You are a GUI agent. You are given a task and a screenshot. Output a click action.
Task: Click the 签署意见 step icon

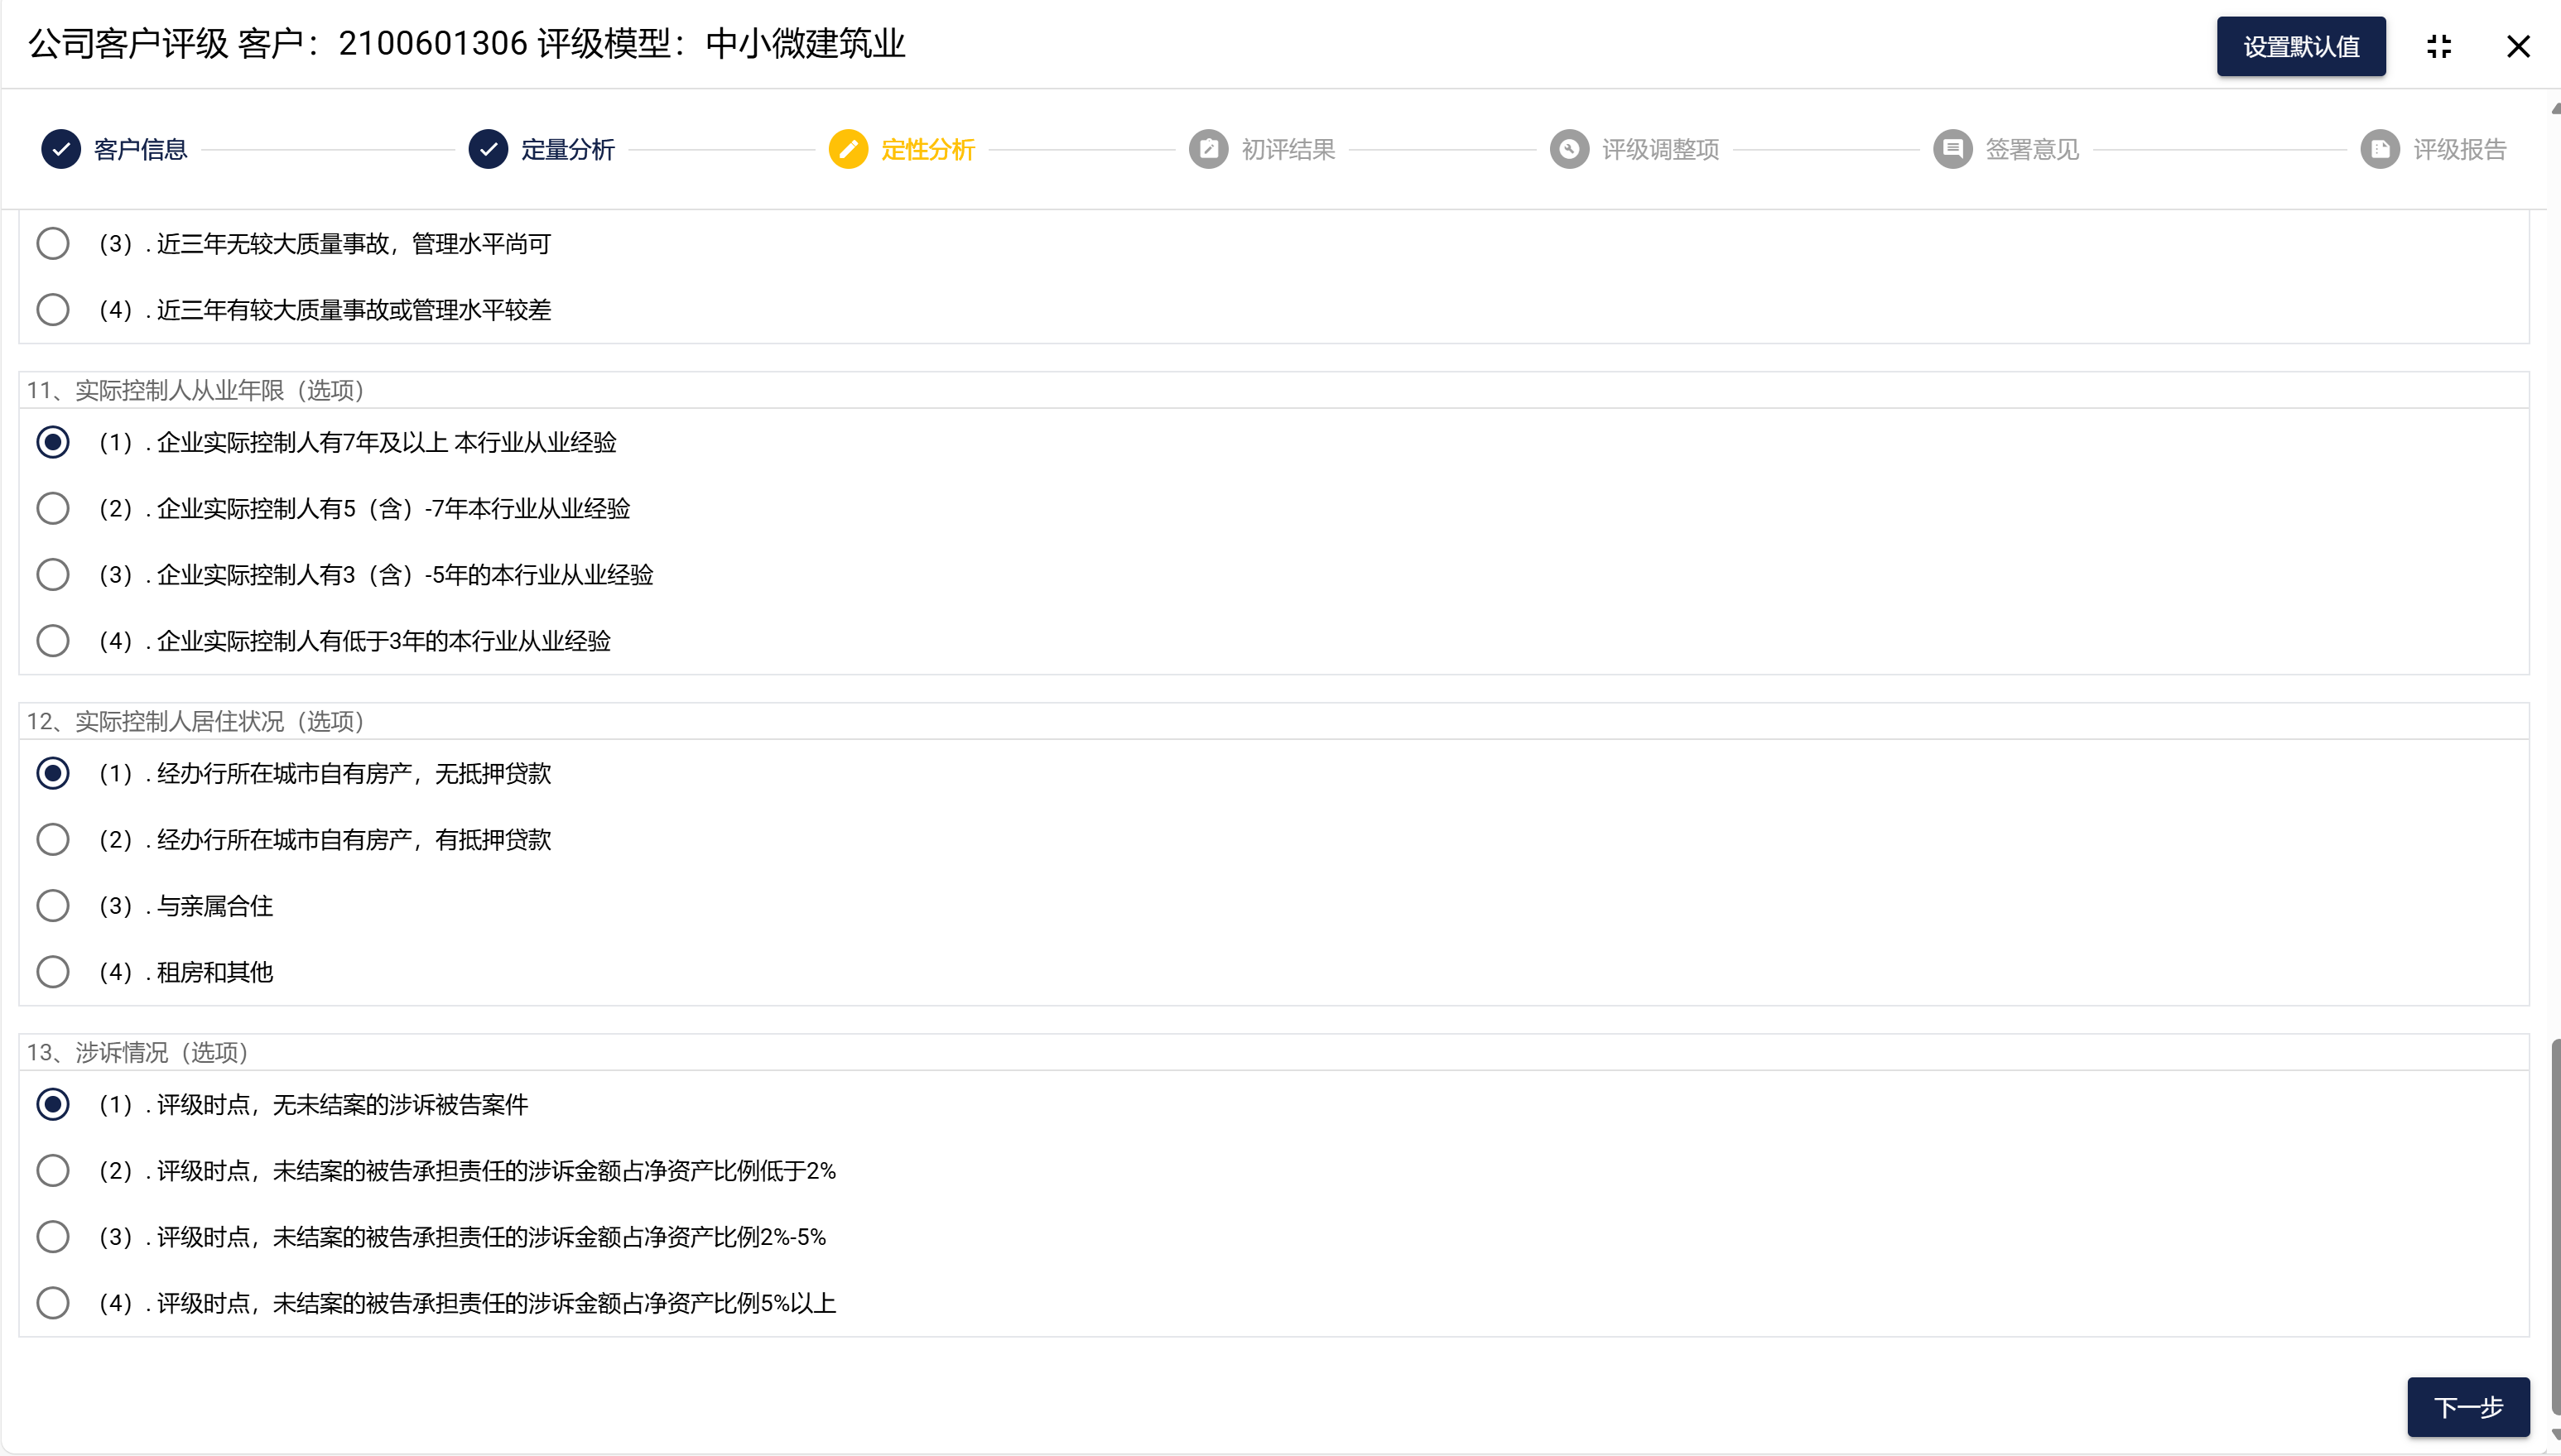coord(1952,149)
